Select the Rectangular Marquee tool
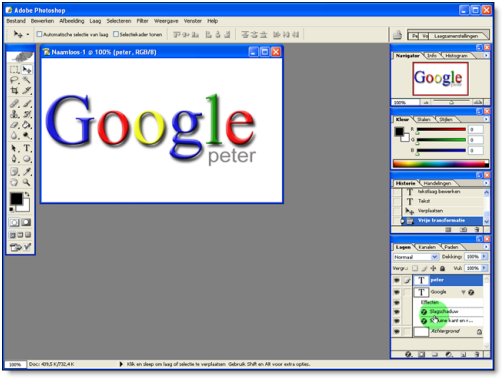The height and width of the screenshot is (380, 504). tap(14, 69)
